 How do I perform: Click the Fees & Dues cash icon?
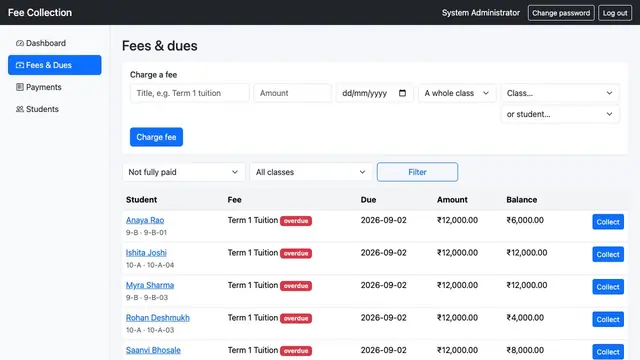click(20, 65)
